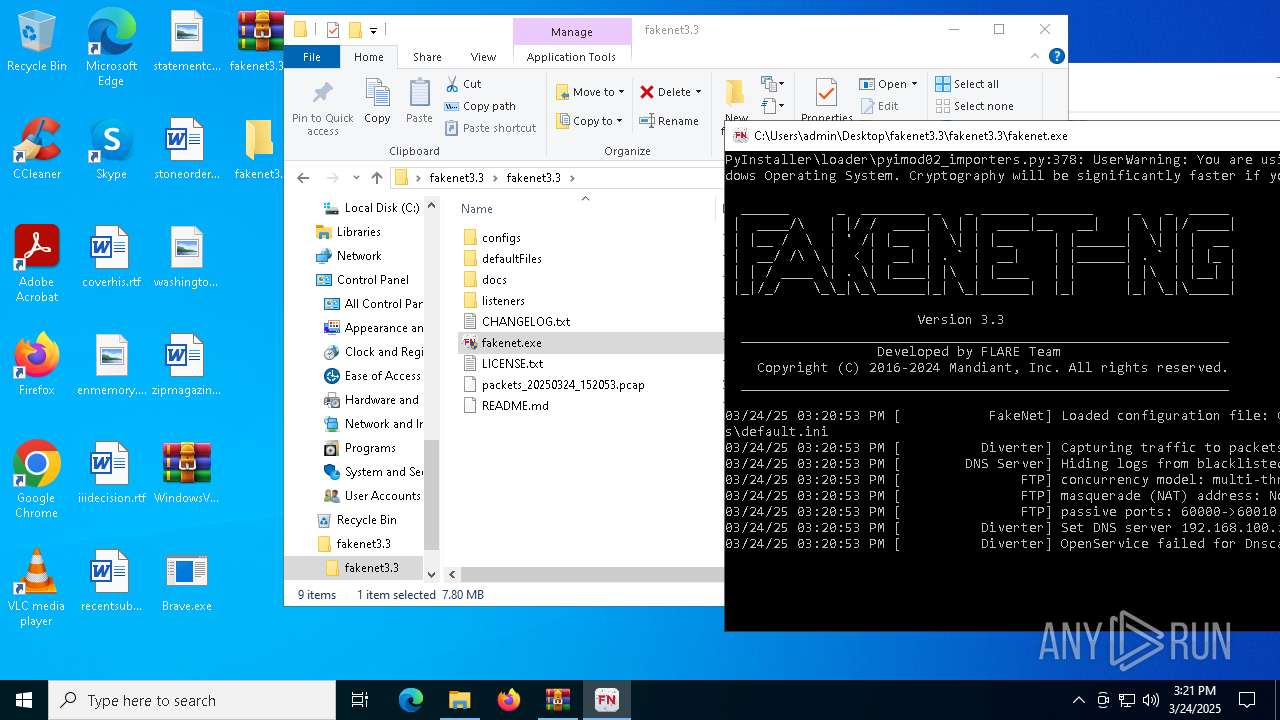This screenshot has width=1280, height=720.
Task: Open Explorer help question mark icon
Action: [1057, 57]
